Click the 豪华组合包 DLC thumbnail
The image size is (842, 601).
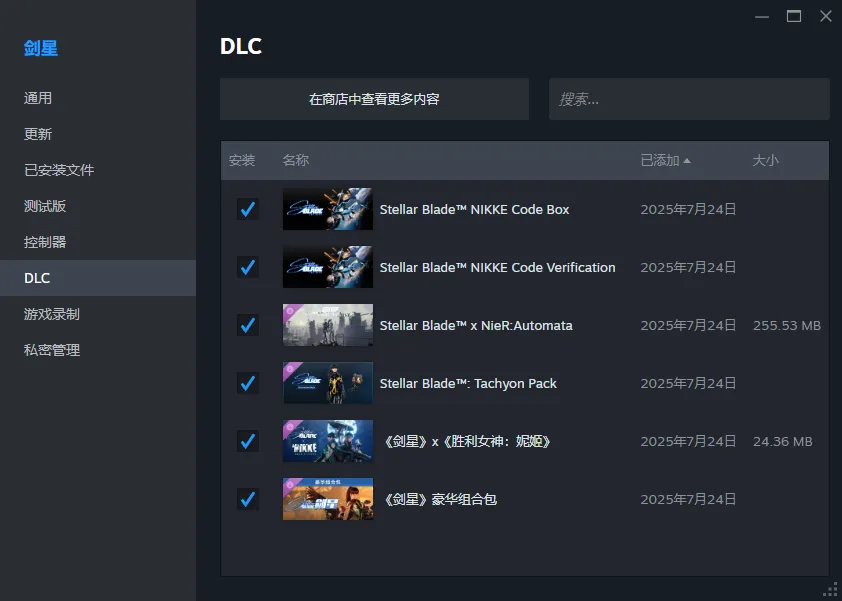327,499
